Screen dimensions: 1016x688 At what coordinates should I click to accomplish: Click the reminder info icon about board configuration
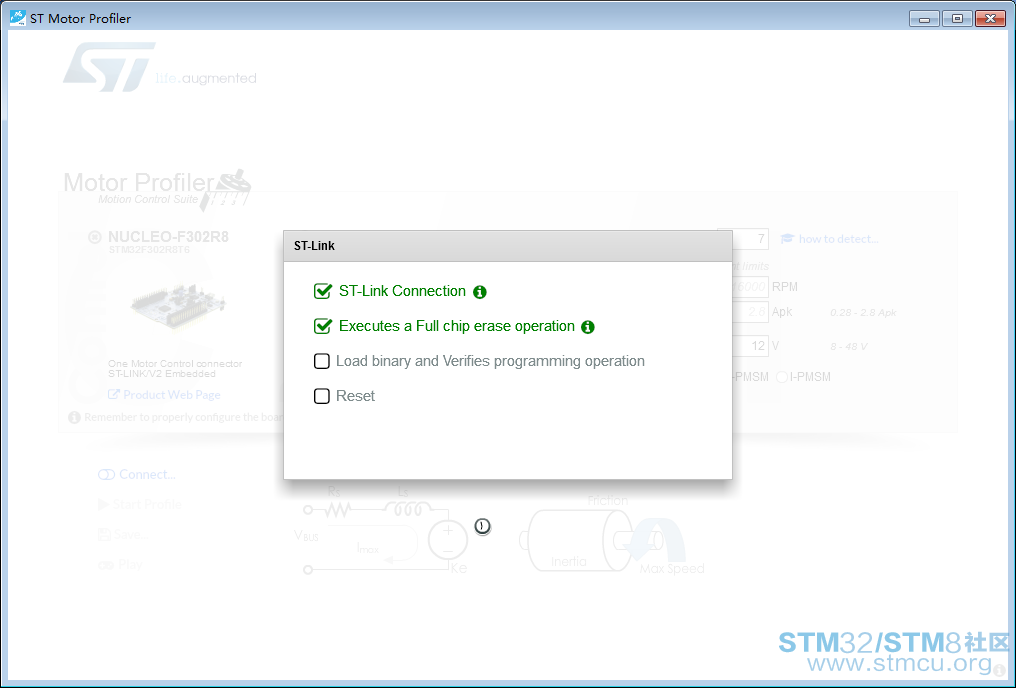(x=75, y=417)
